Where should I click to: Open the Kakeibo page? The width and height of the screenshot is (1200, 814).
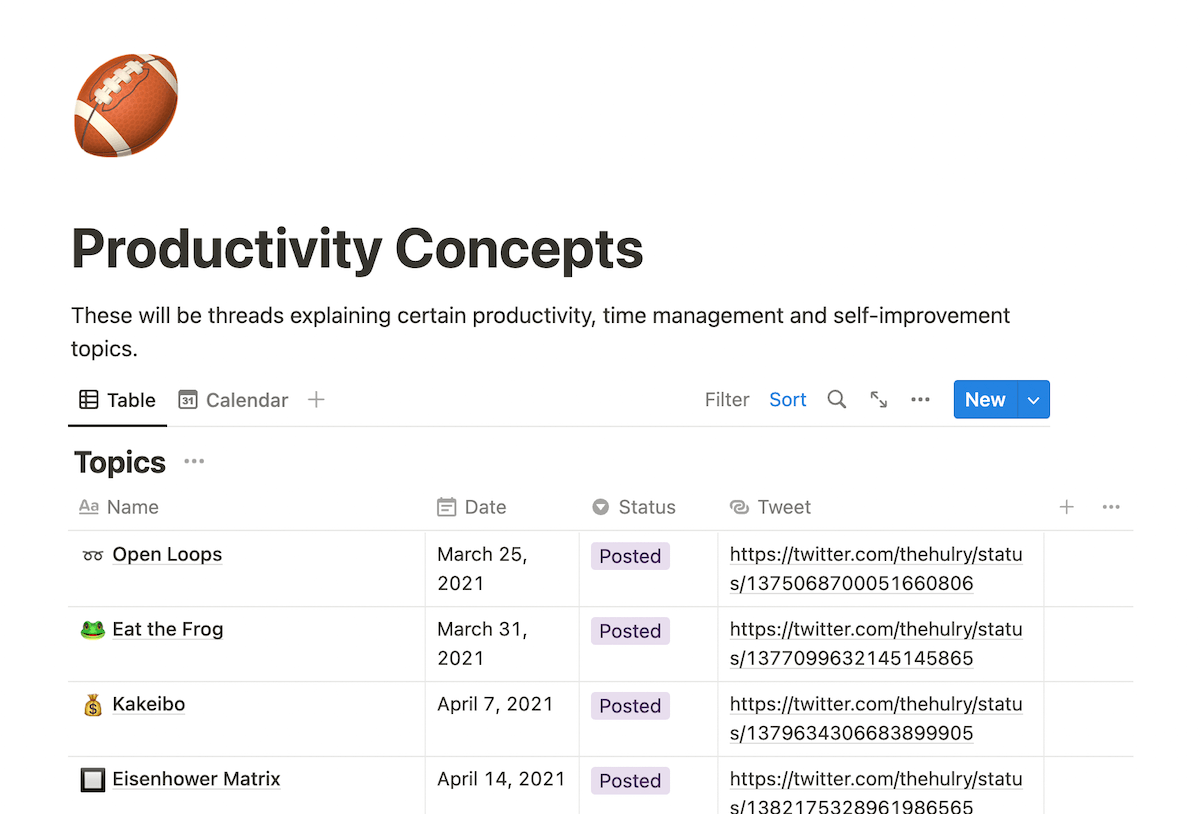[149, 704]
